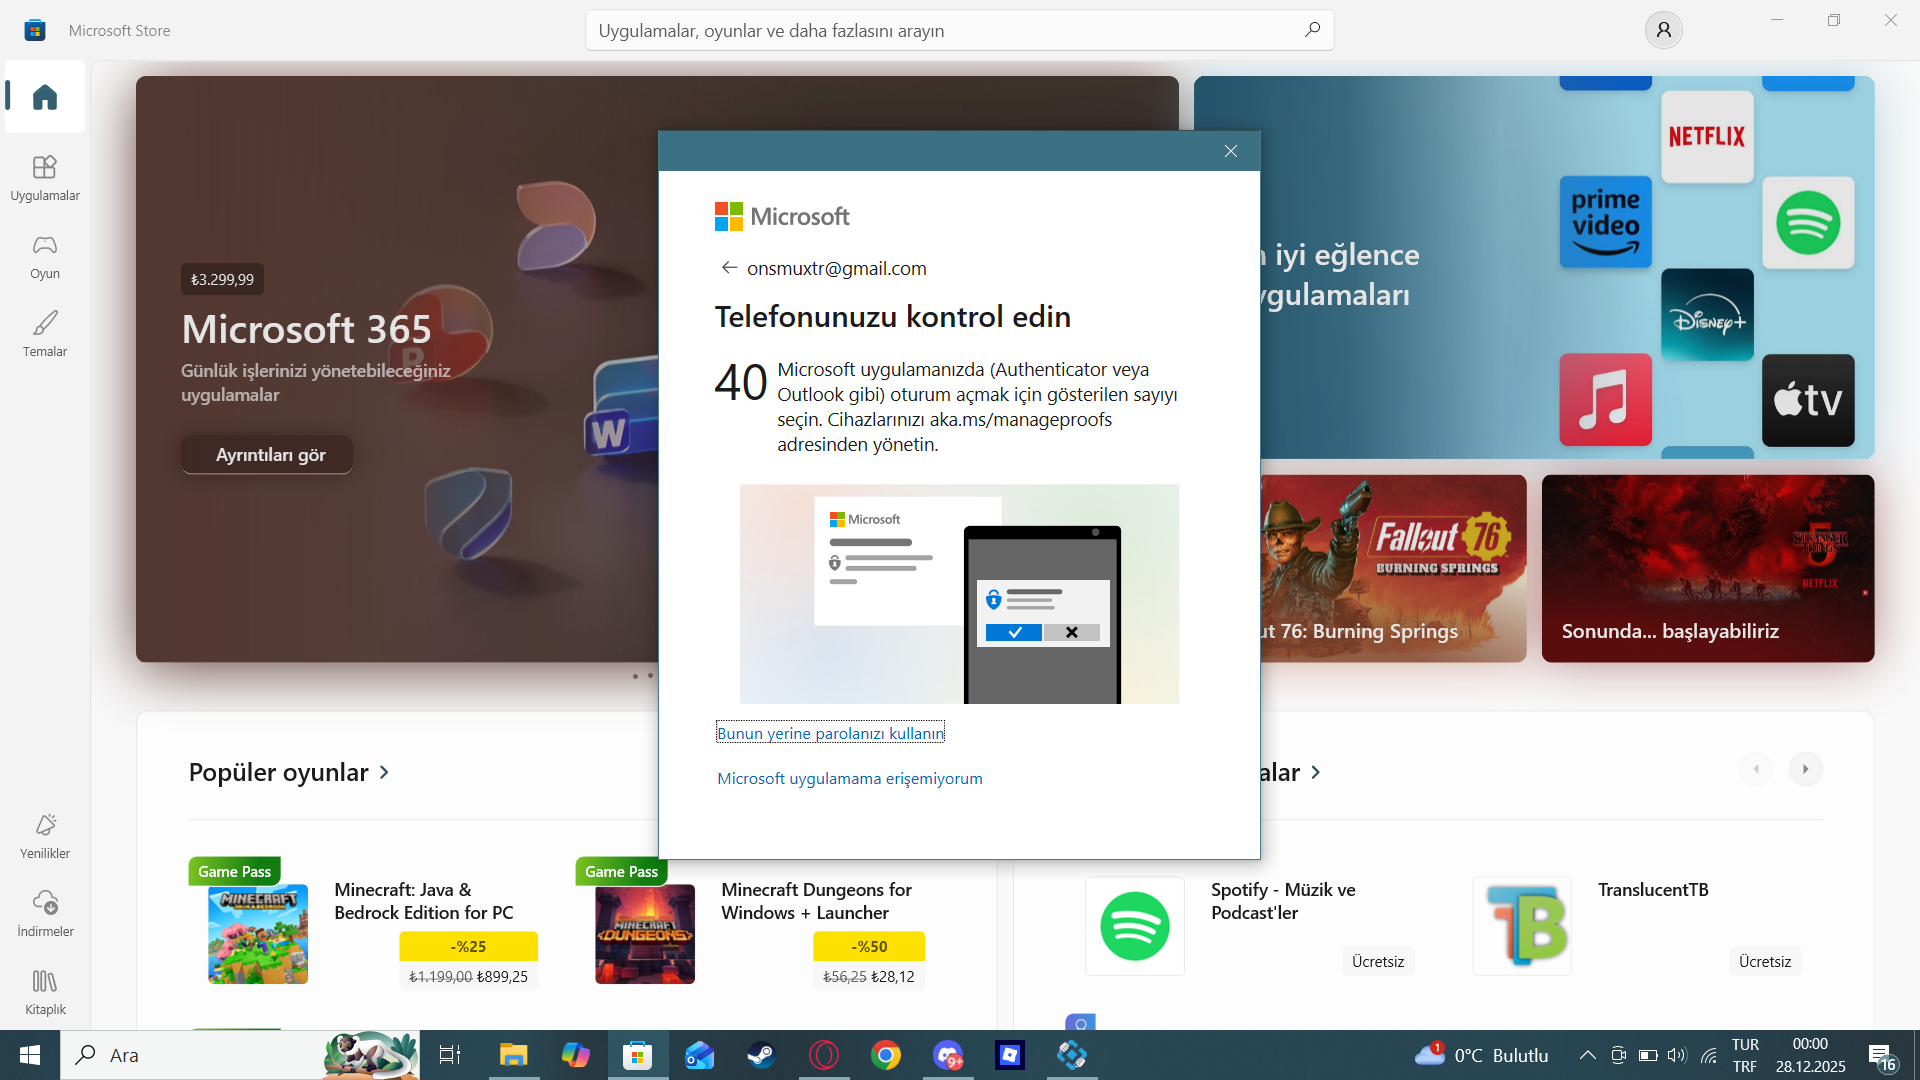
Task: Click 'Bunun yerine parolanızı kullanın' link
Action: (830, 733)
